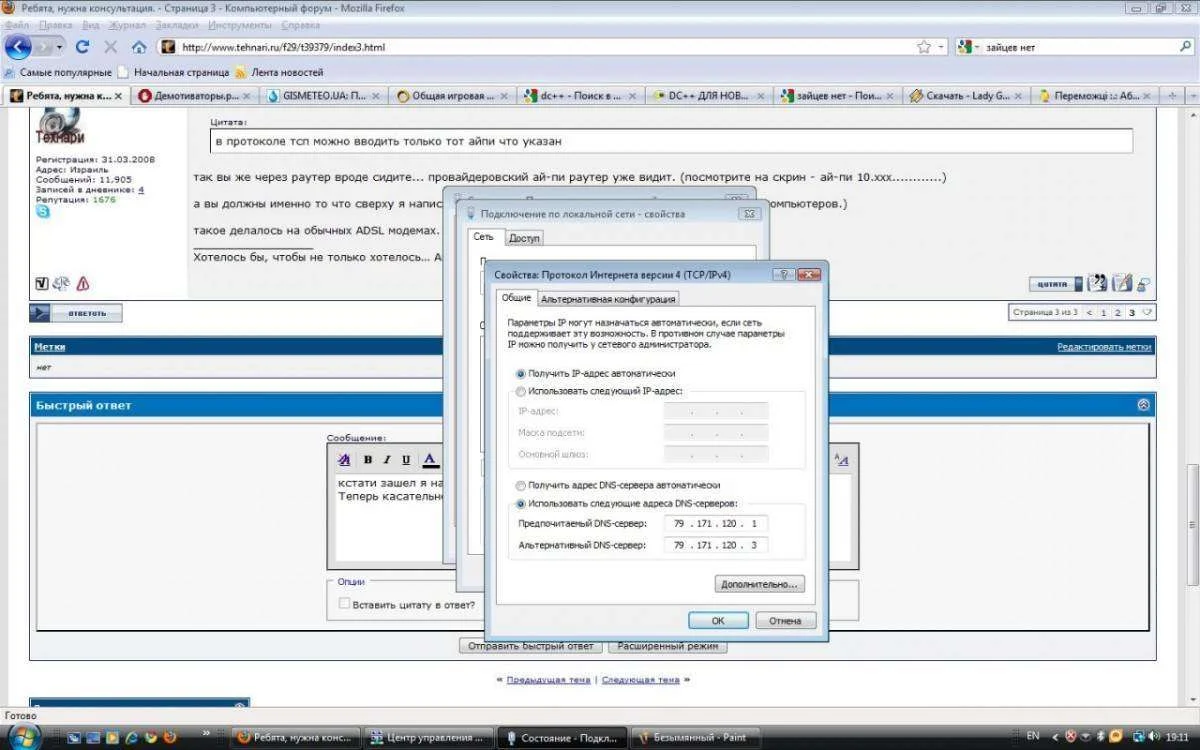The width and height of the screenshot is (1200, 750).
Task: Click Редактировать метки link
Action: [1105, 346]
